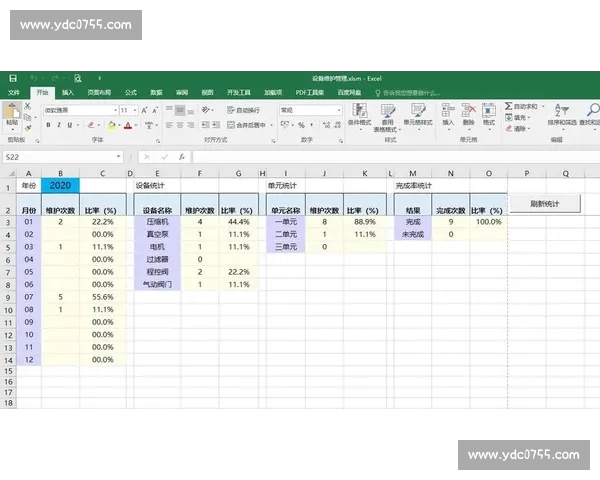Select the year cell showing 2020

pos(60,186)
